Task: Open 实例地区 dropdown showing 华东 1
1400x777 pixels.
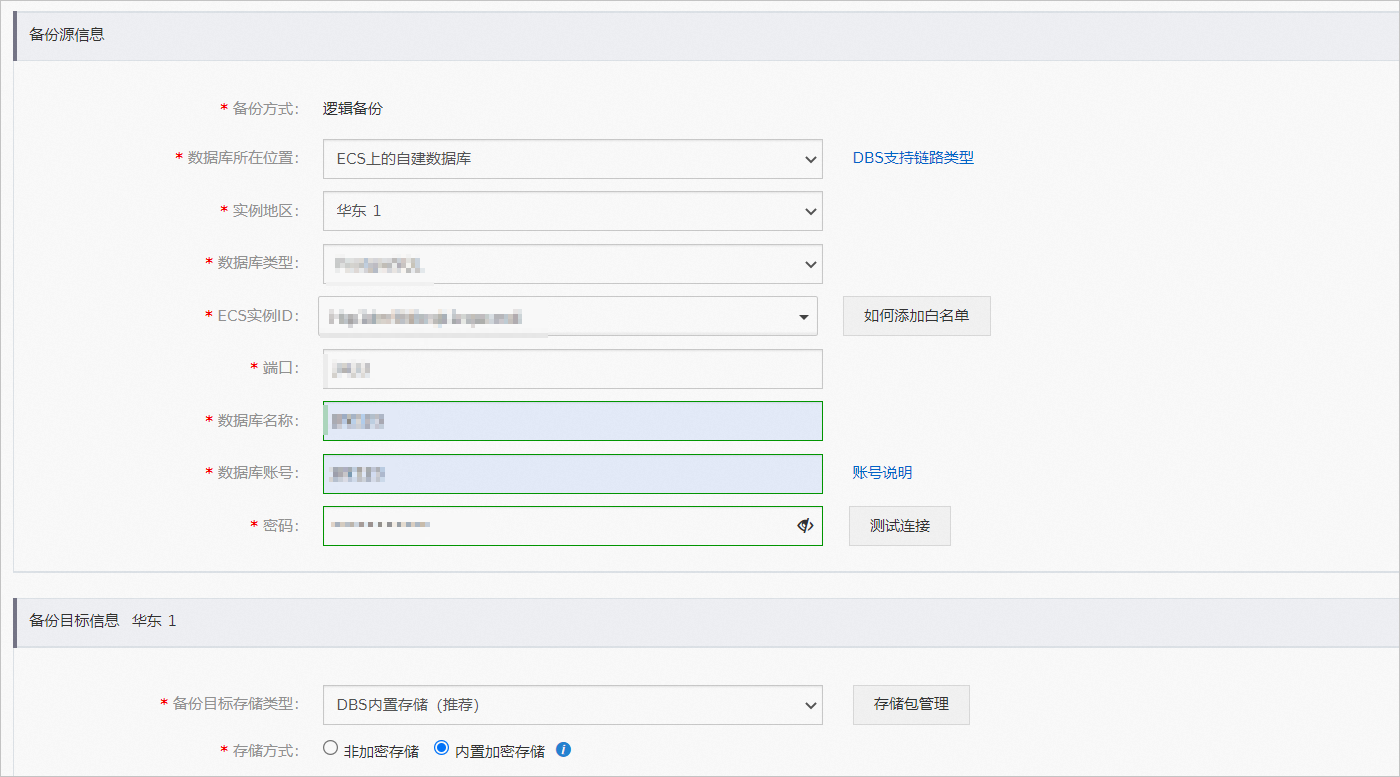Action: [573, 211]
